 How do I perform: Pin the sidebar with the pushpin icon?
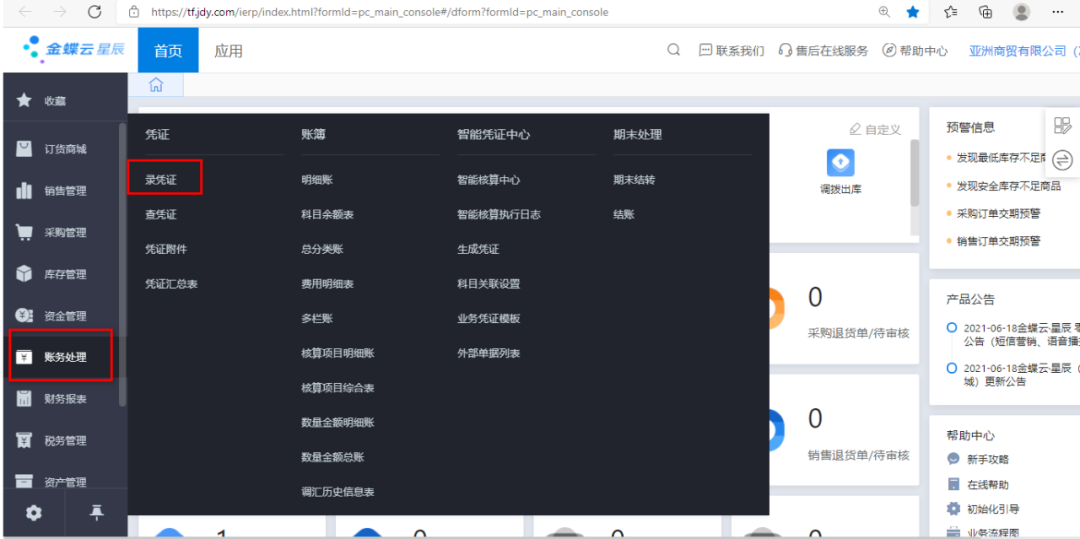(96, 513)
